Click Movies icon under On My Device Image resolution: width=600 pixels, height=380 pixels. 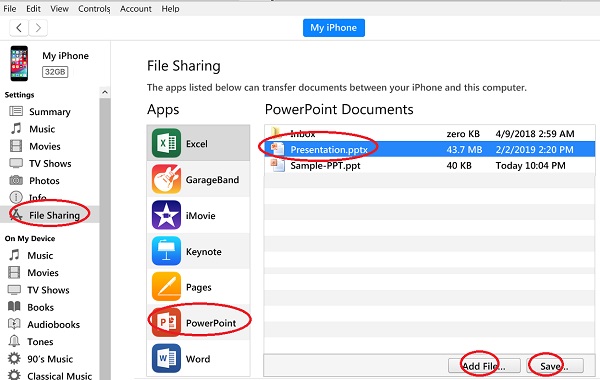click(x=14, y=272)
